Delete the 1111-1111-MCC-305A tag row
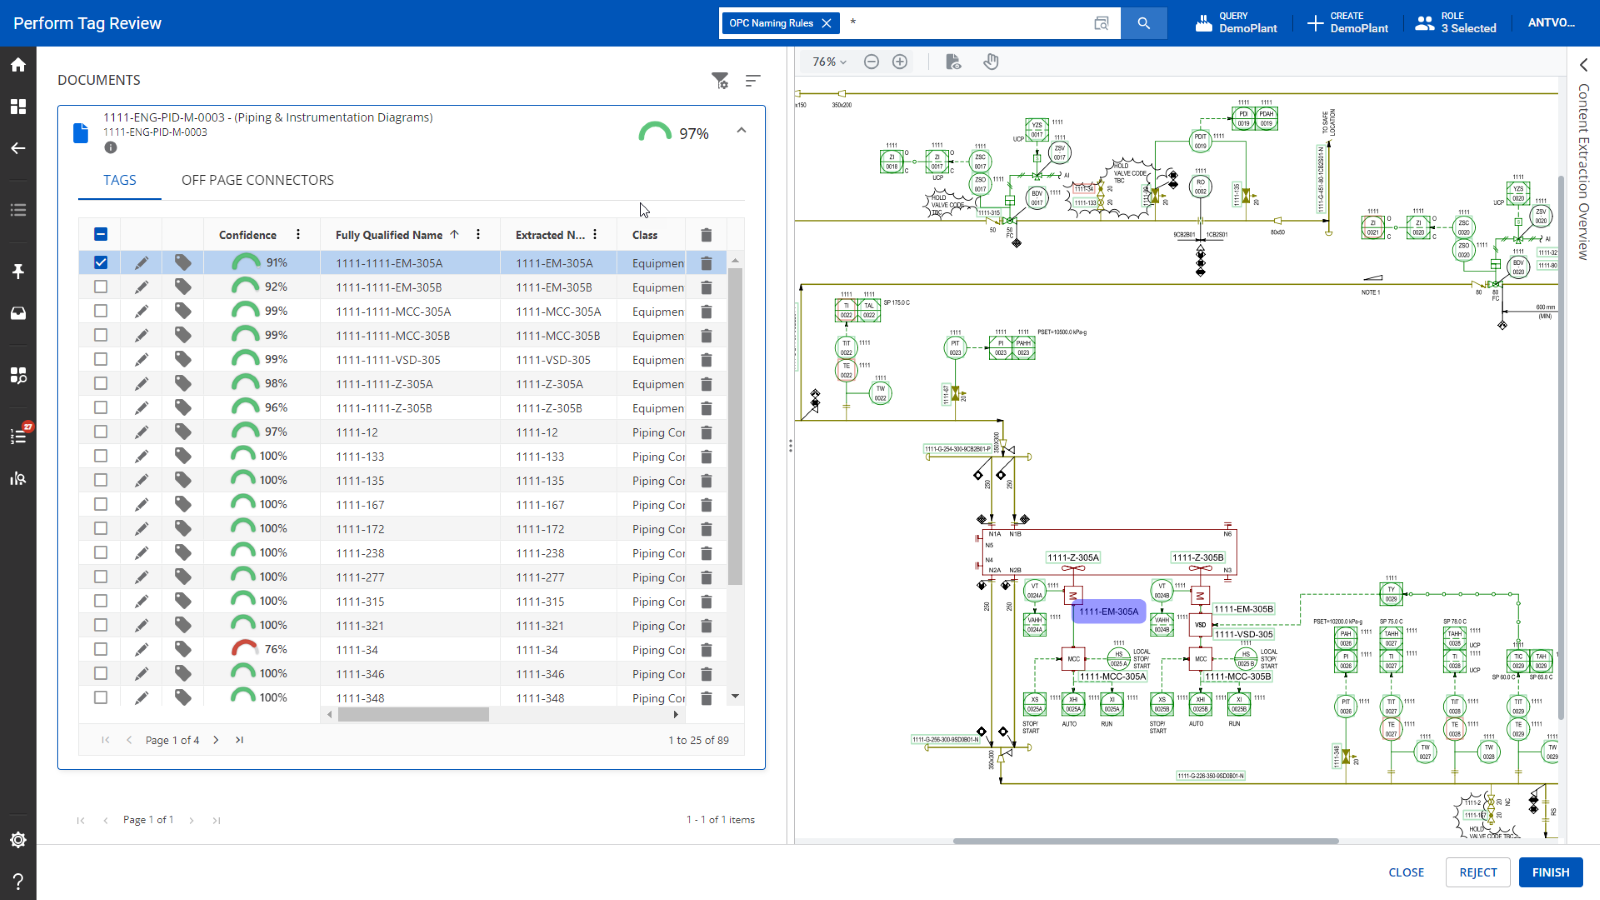This screenshot has width=1600, height=900. click(706, 311)
